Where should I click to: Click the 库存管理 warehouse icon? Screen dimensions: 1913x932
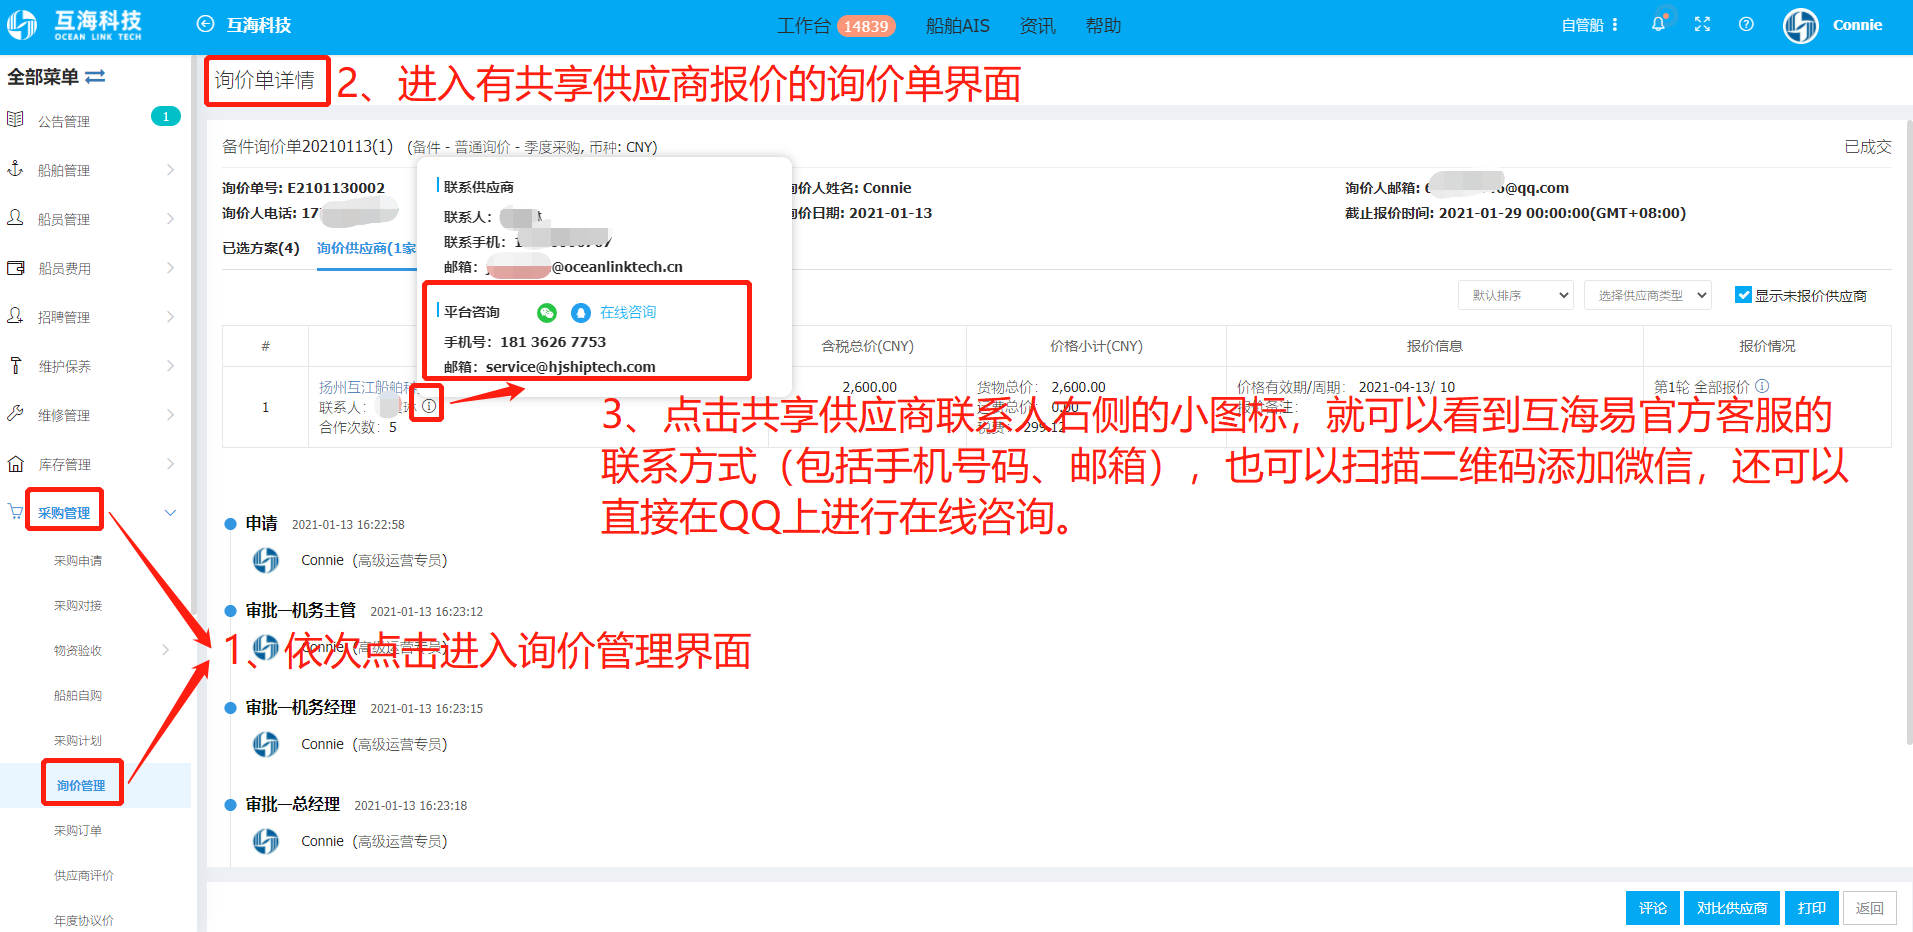click(x=15, y=463)
